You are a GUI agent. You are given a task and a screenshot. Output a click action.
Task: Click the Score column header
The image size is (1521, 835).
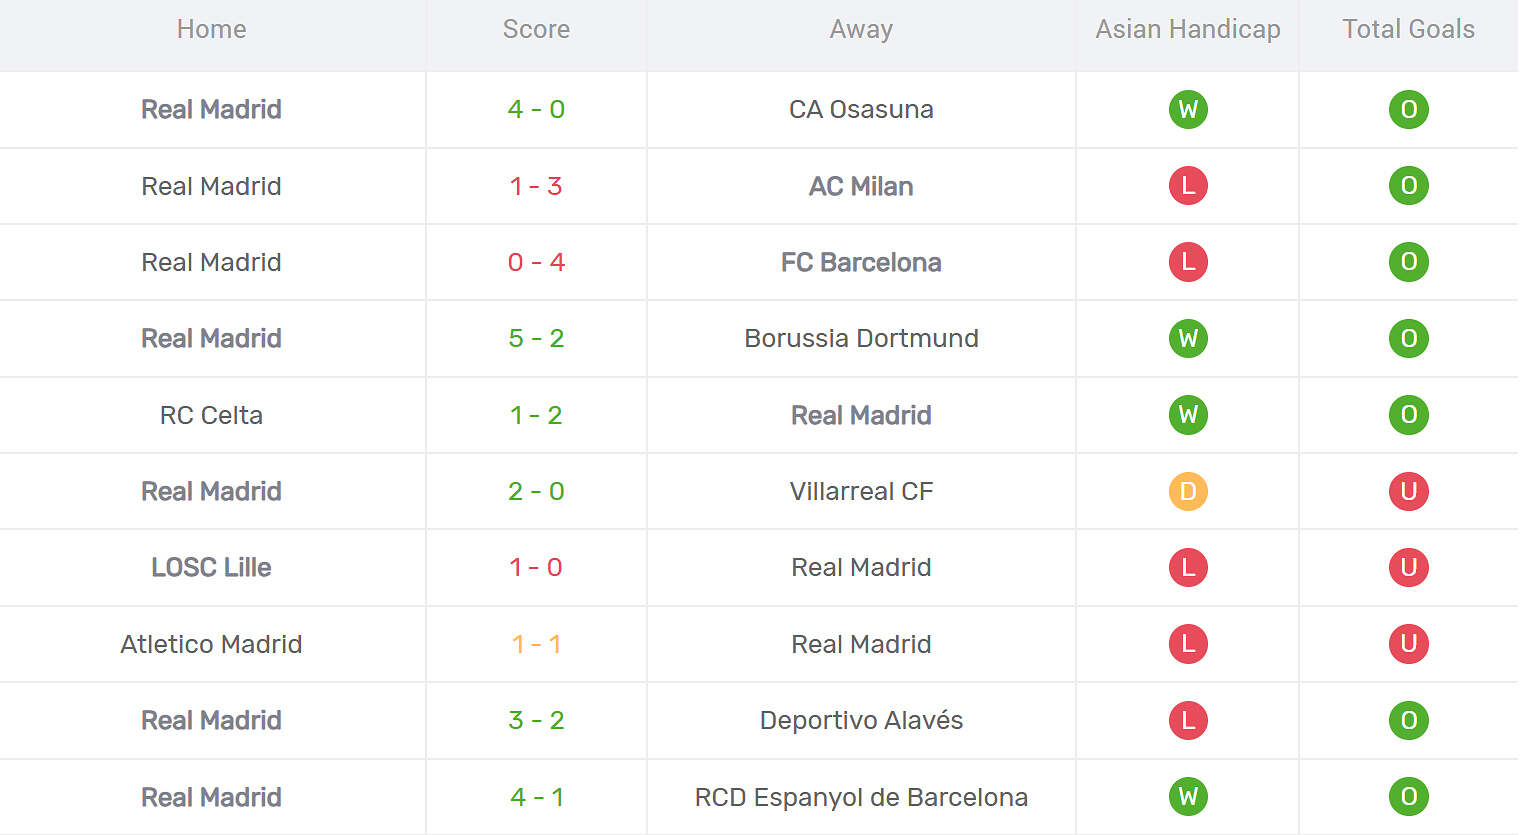click(536, 29)
